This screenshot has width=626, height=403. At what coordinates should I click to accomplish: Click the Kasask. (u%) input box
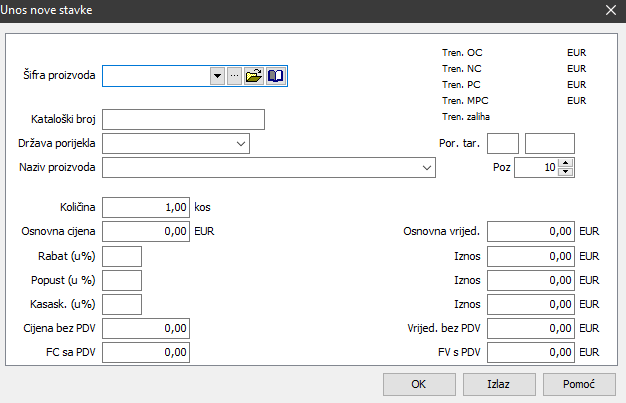pos(122,304)
